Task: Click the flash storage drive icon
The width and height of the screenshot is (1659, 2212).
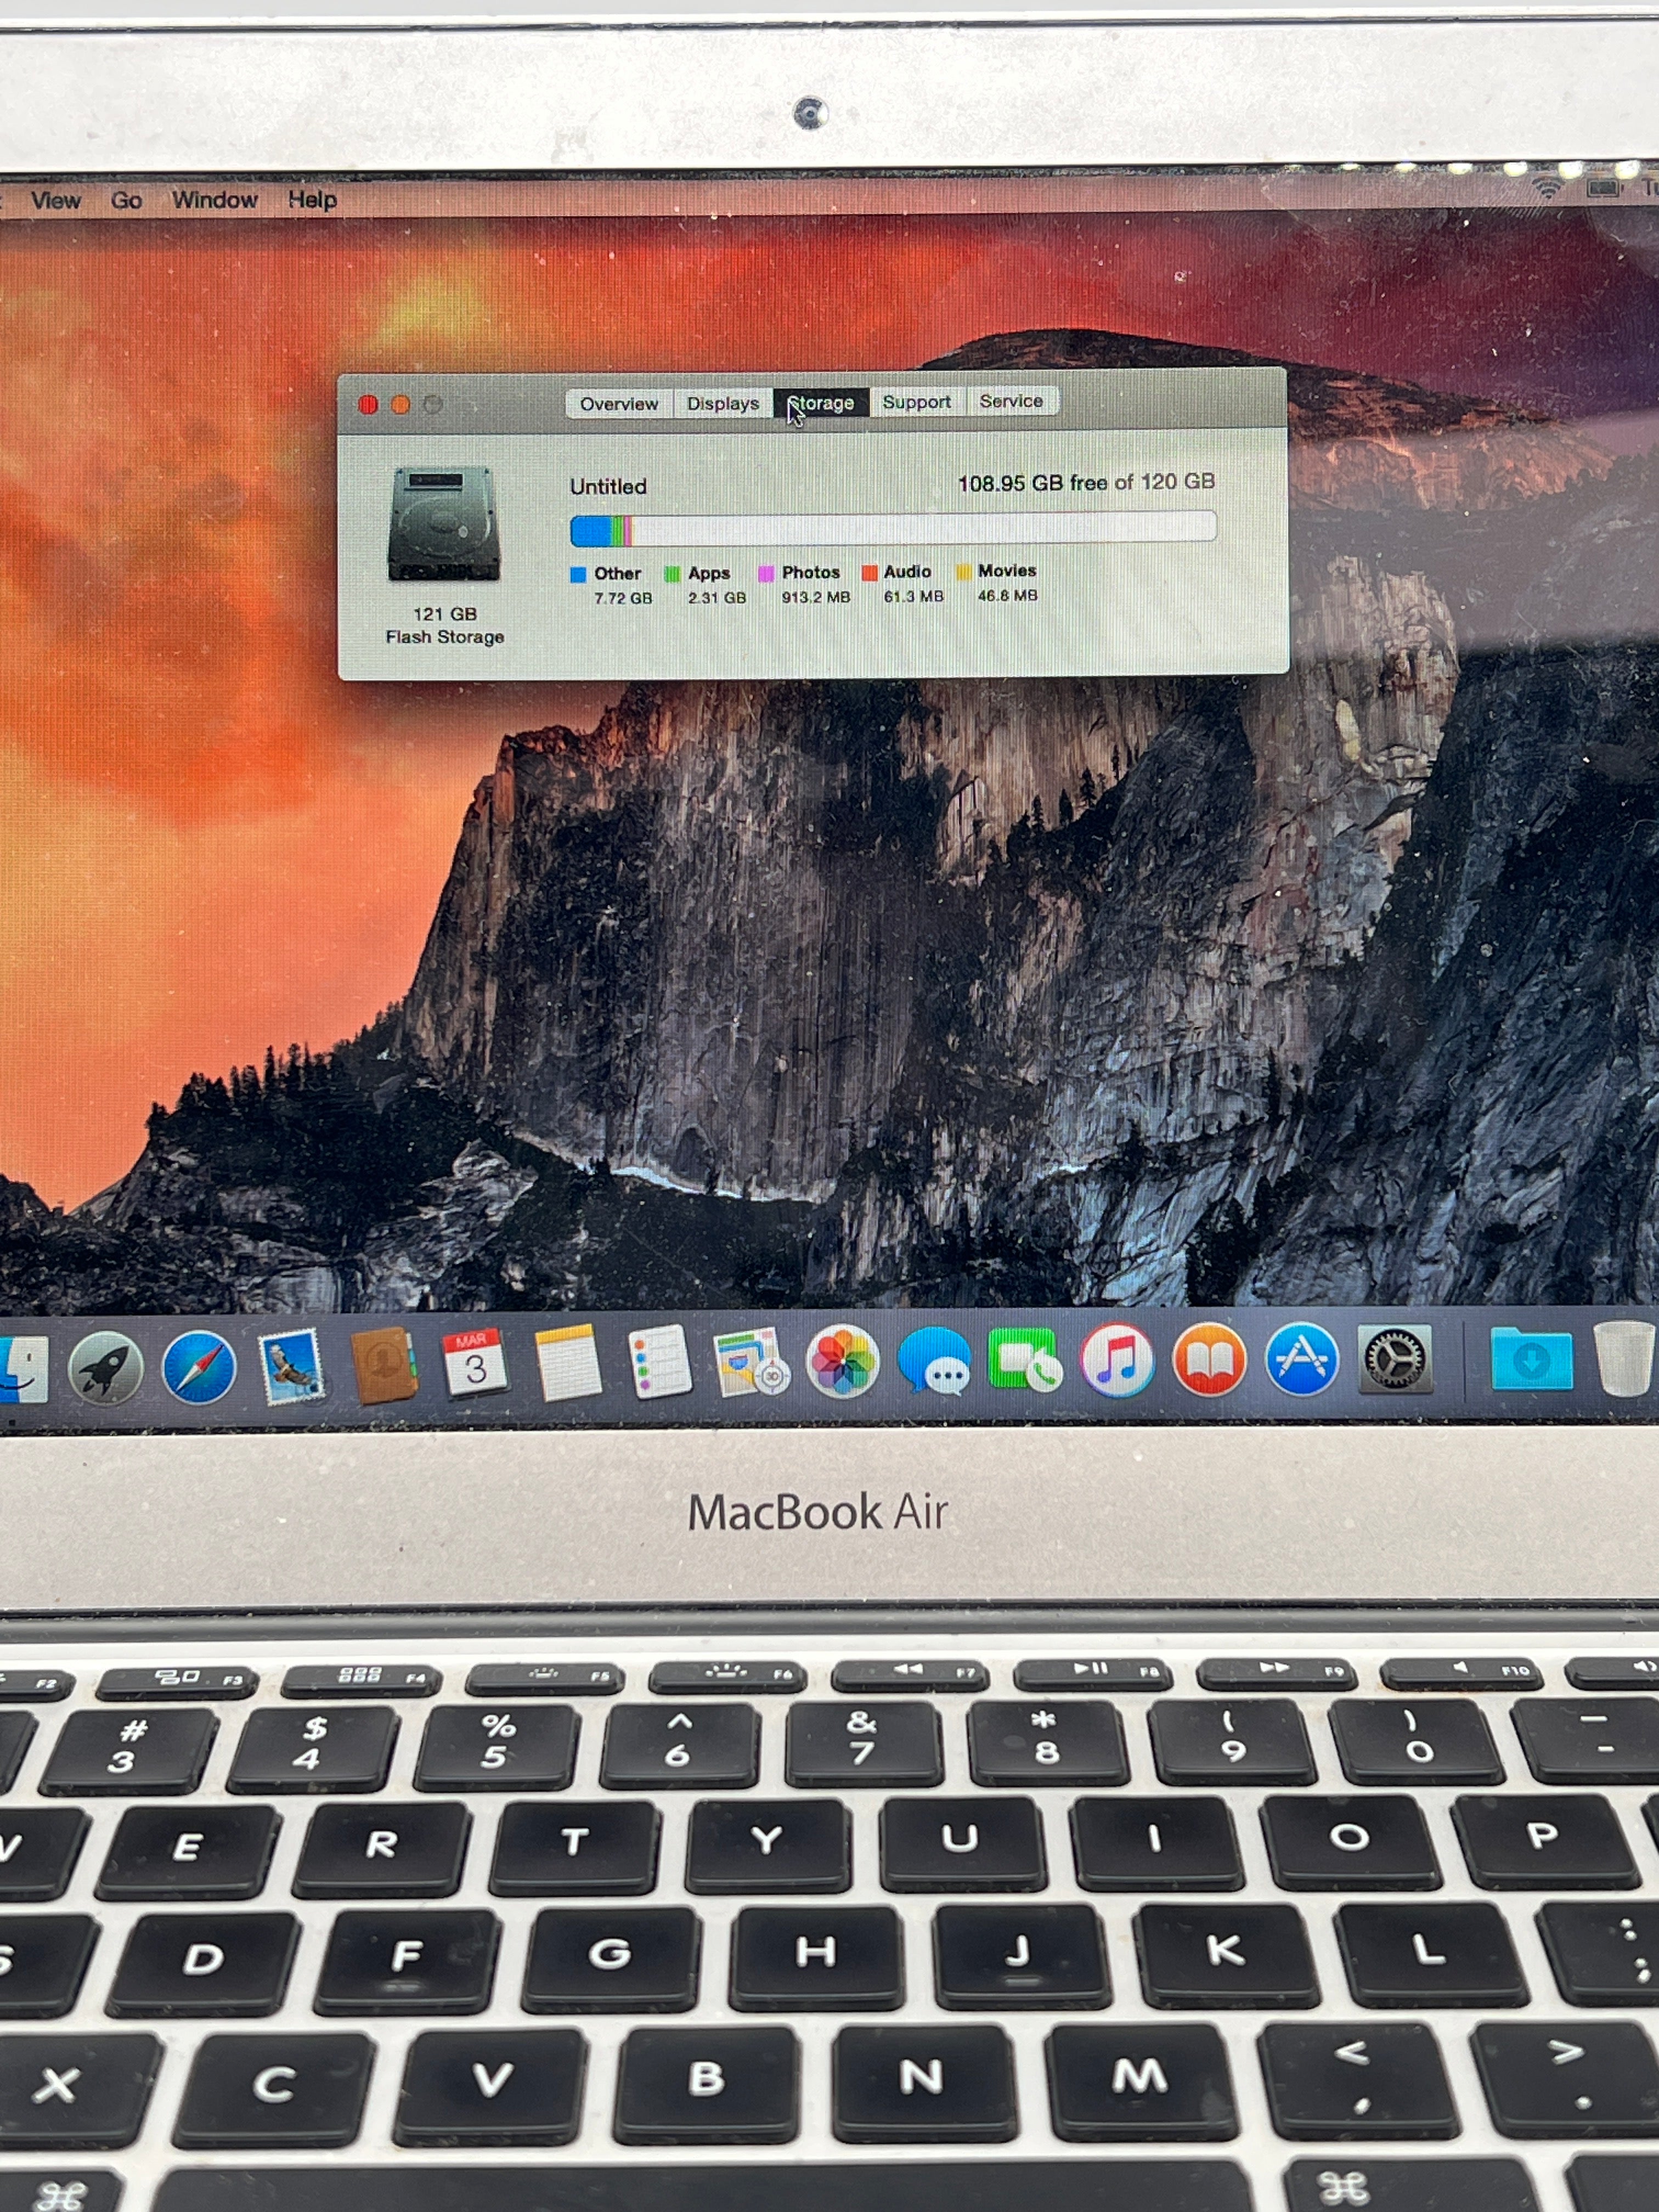Action: (x=443, y=523)
